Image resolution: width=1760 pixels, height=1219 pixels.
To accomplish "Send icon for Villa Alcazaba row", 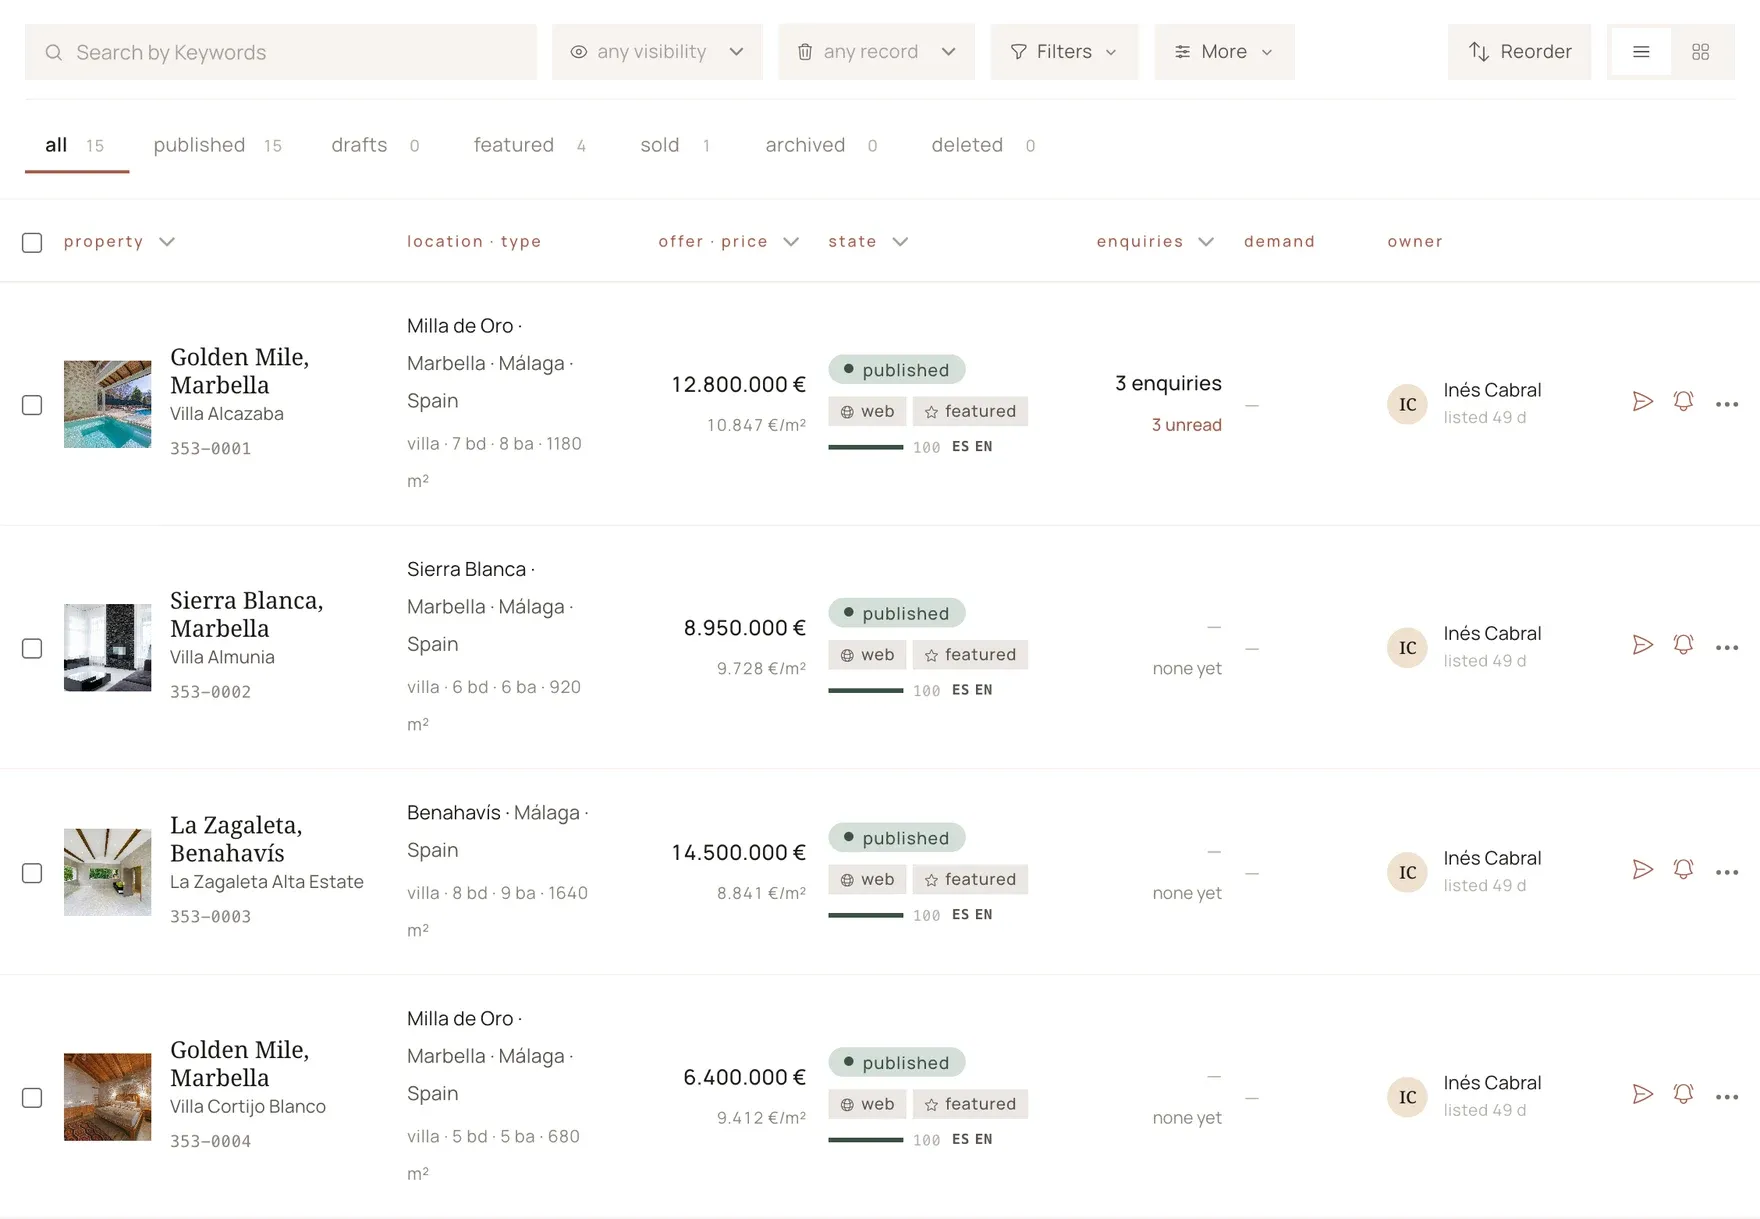I will click(x=1642, y=402).
